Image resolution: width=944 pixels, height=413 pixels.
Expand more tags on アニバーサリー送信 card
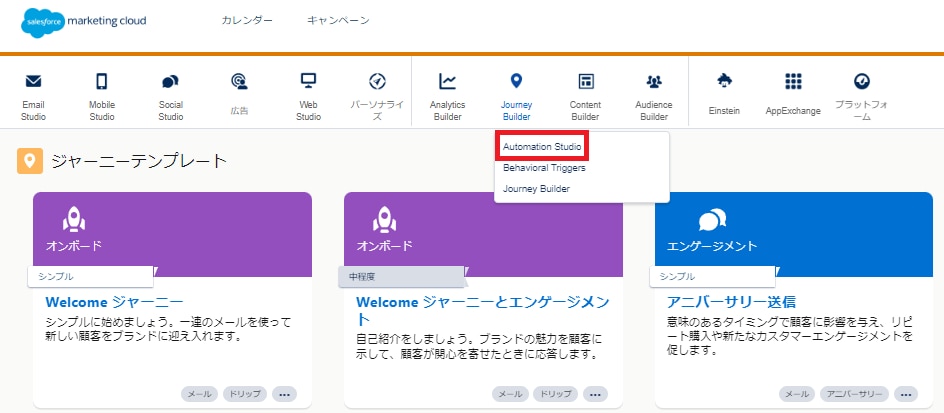[906, 394]
